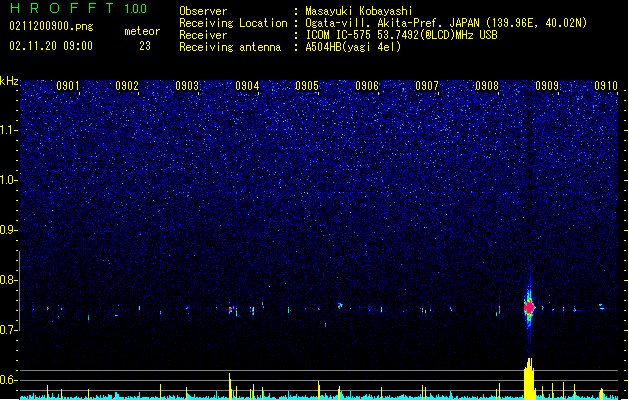Click the 0904 time marker
Screen dimensions: 629x400
point(247,85)
